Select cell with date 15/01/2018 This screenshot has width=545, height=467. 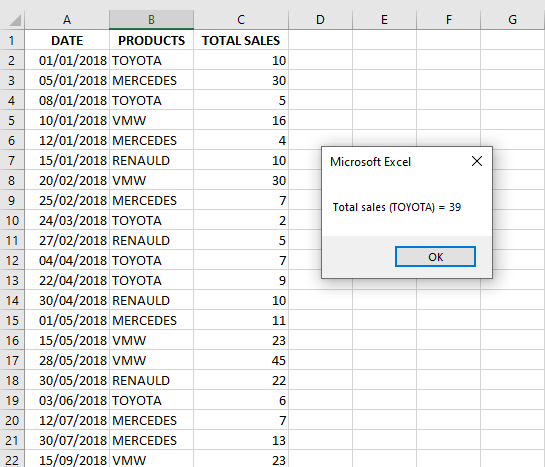(67, 160)
